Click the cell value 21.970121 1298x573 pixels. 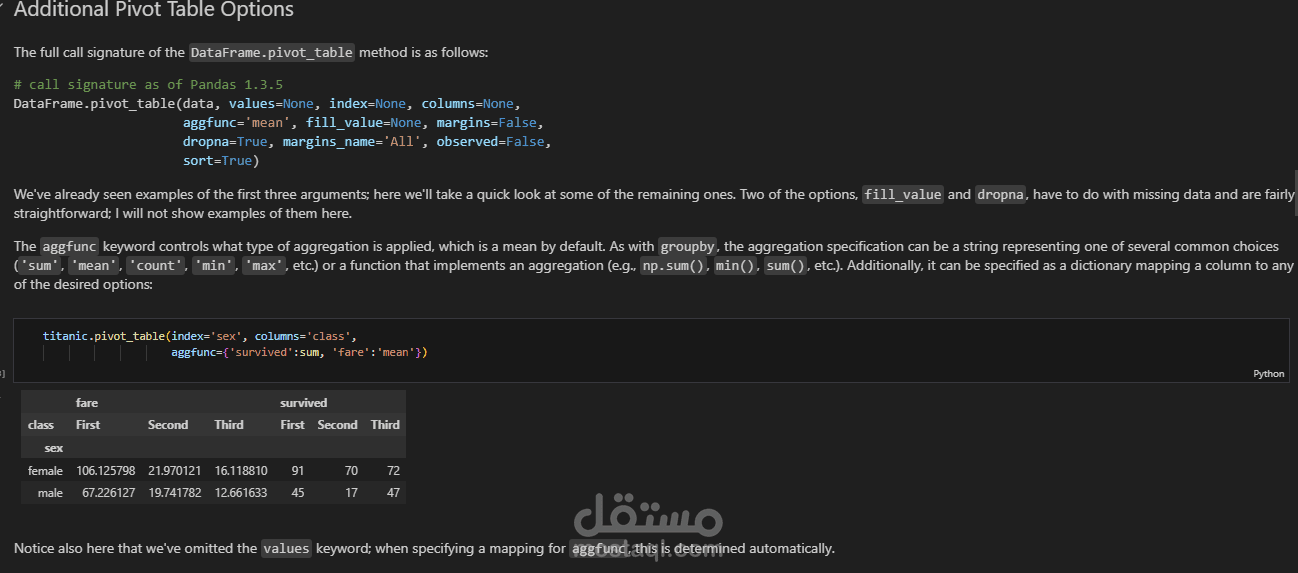tap(175, 470)
